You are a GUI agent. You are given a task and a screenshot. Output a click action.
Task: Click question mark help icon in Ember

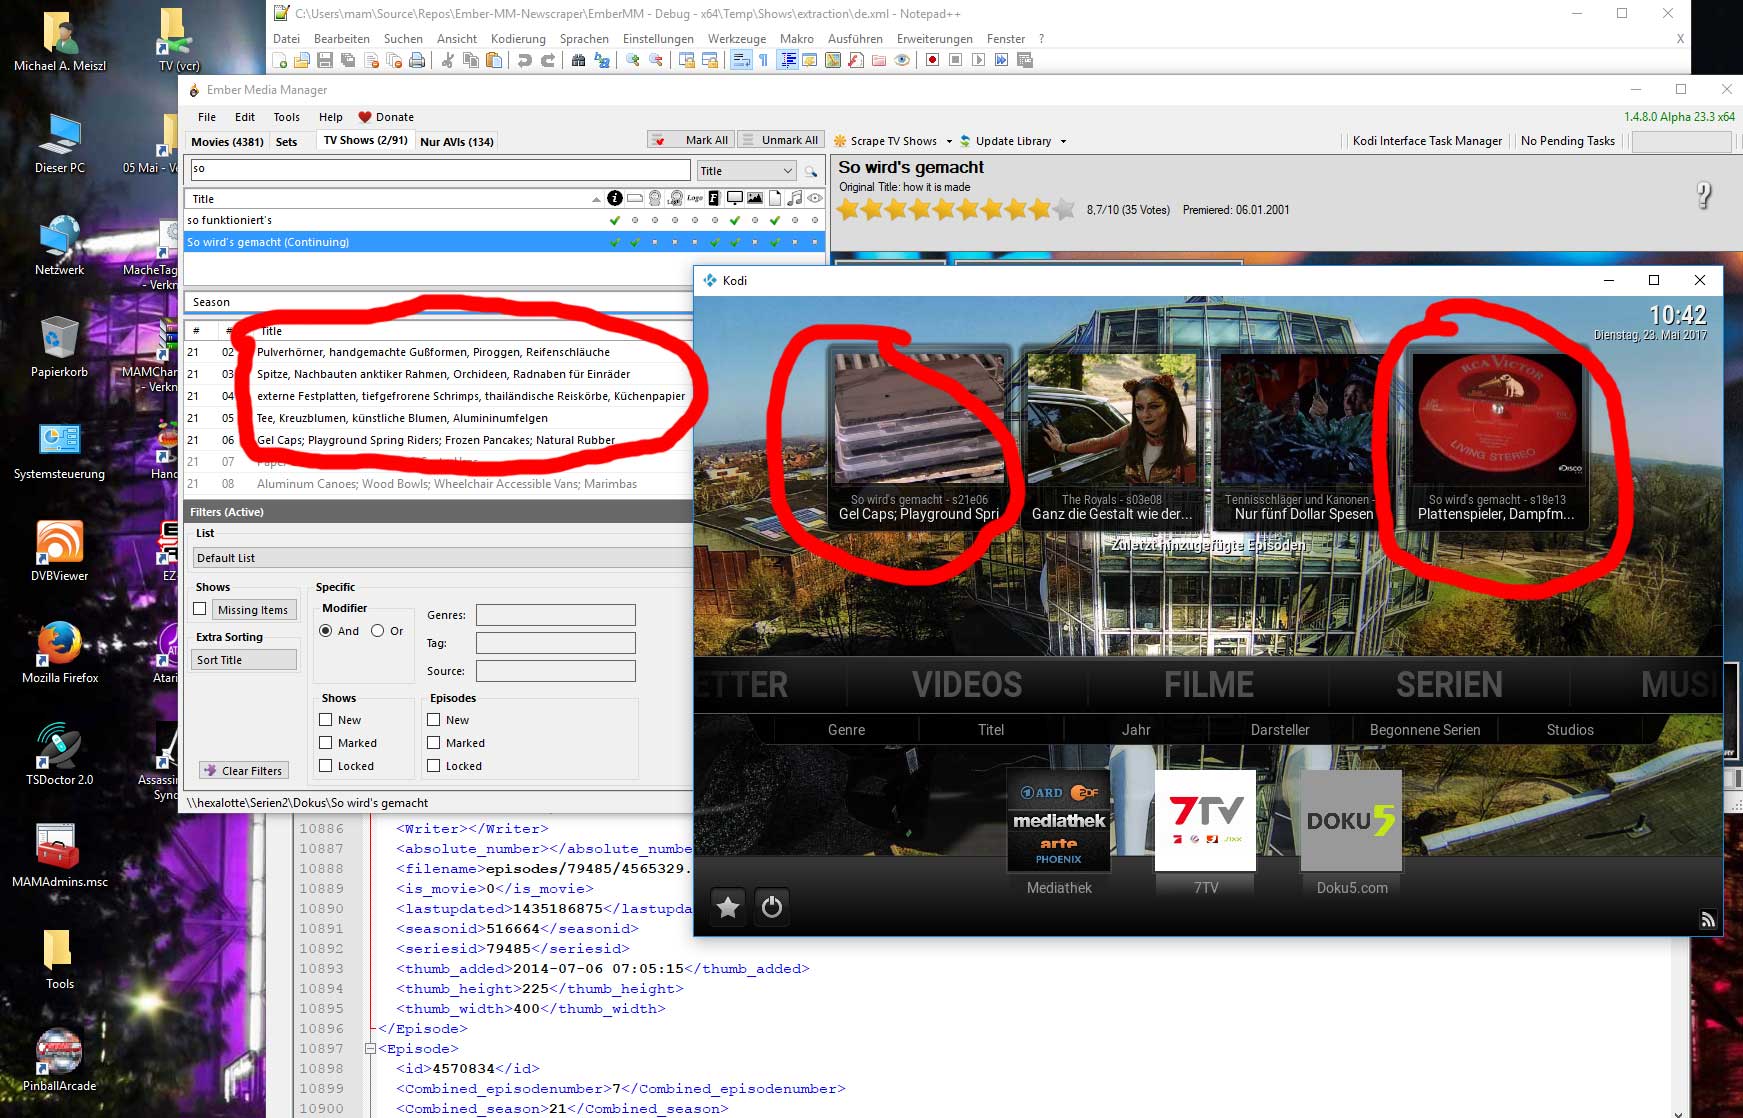click(1704, 195)
